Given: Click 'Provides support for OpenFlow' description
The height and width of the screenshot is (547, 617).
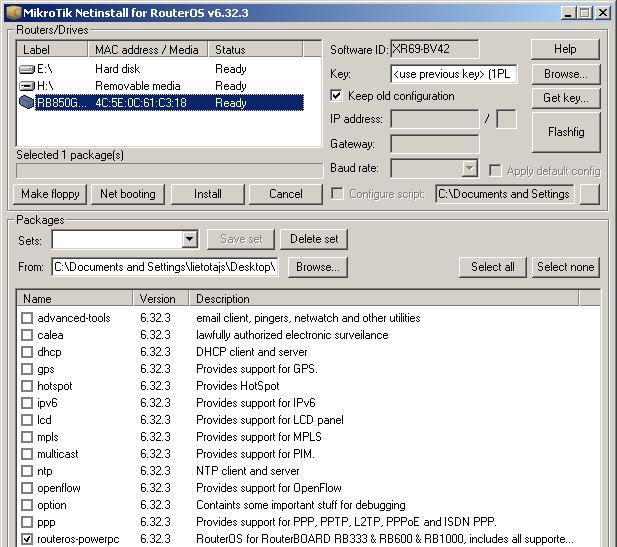Looking at the screenshot, I should 269,488.
